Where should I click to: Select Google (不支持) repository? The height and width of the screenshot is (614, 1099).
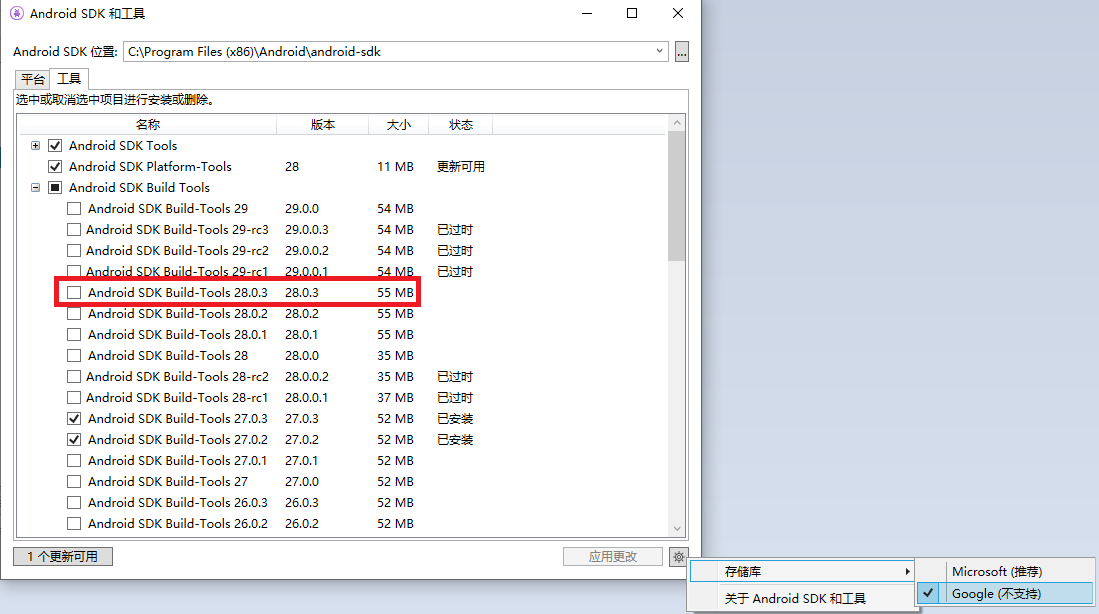pos(1006,594)
